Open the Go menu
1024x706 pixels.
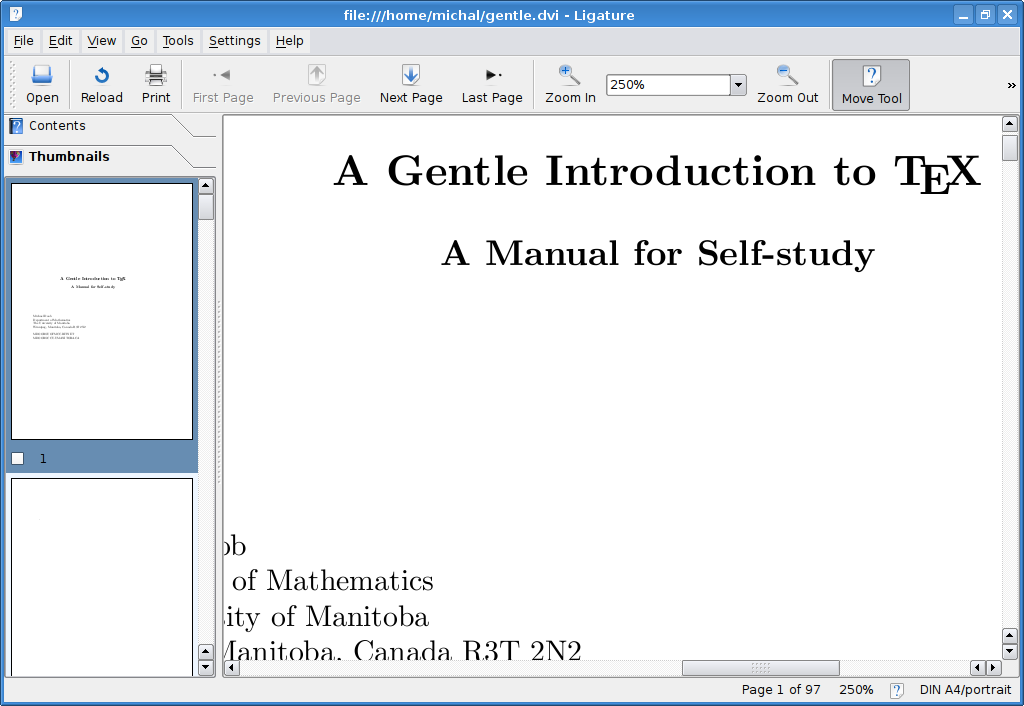tap(139, 40)
